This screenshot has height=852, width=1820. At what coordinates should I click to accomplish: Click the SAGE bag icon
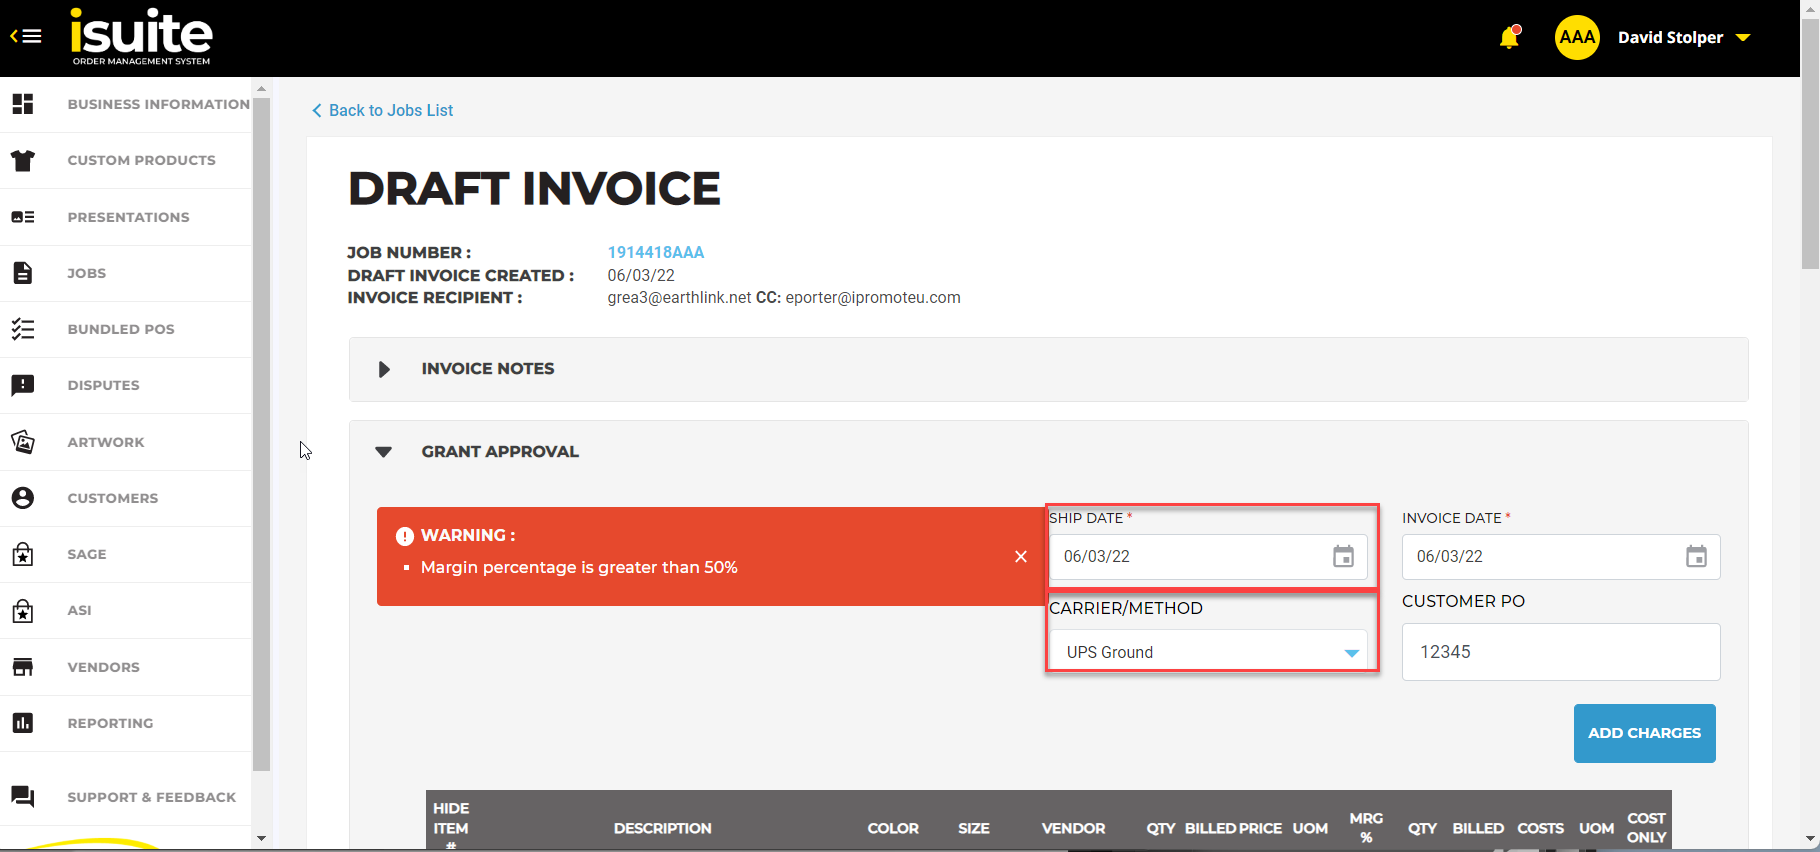click(23, 554)
